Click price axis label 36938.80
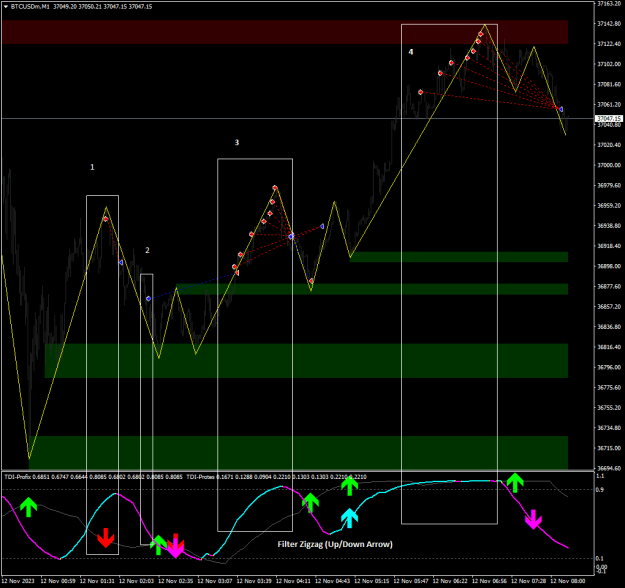 click(x=609, y=226)
